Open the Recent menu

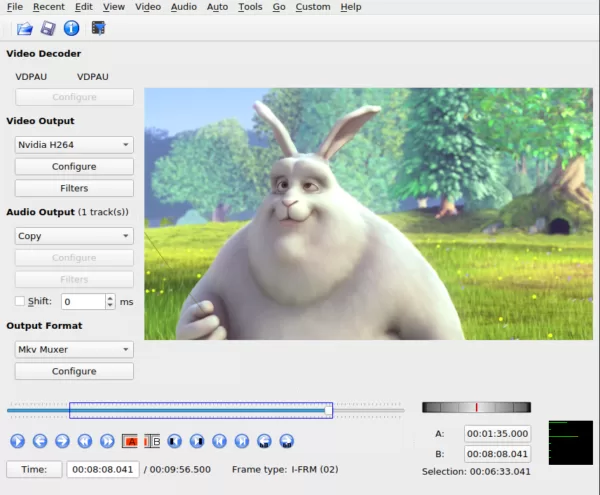[49, 7]
